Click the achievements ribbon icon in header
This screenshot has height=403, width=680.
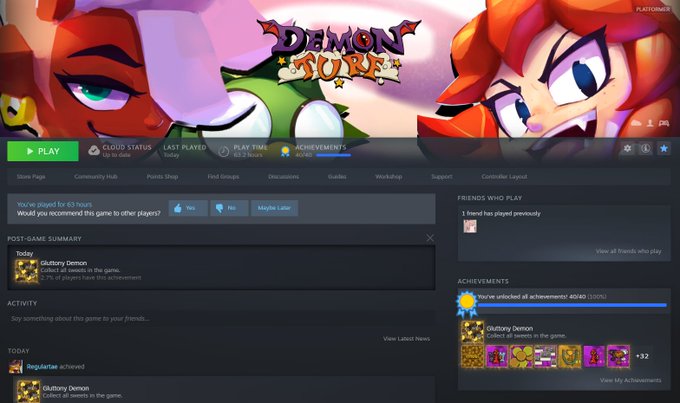(x=285, y=151)
